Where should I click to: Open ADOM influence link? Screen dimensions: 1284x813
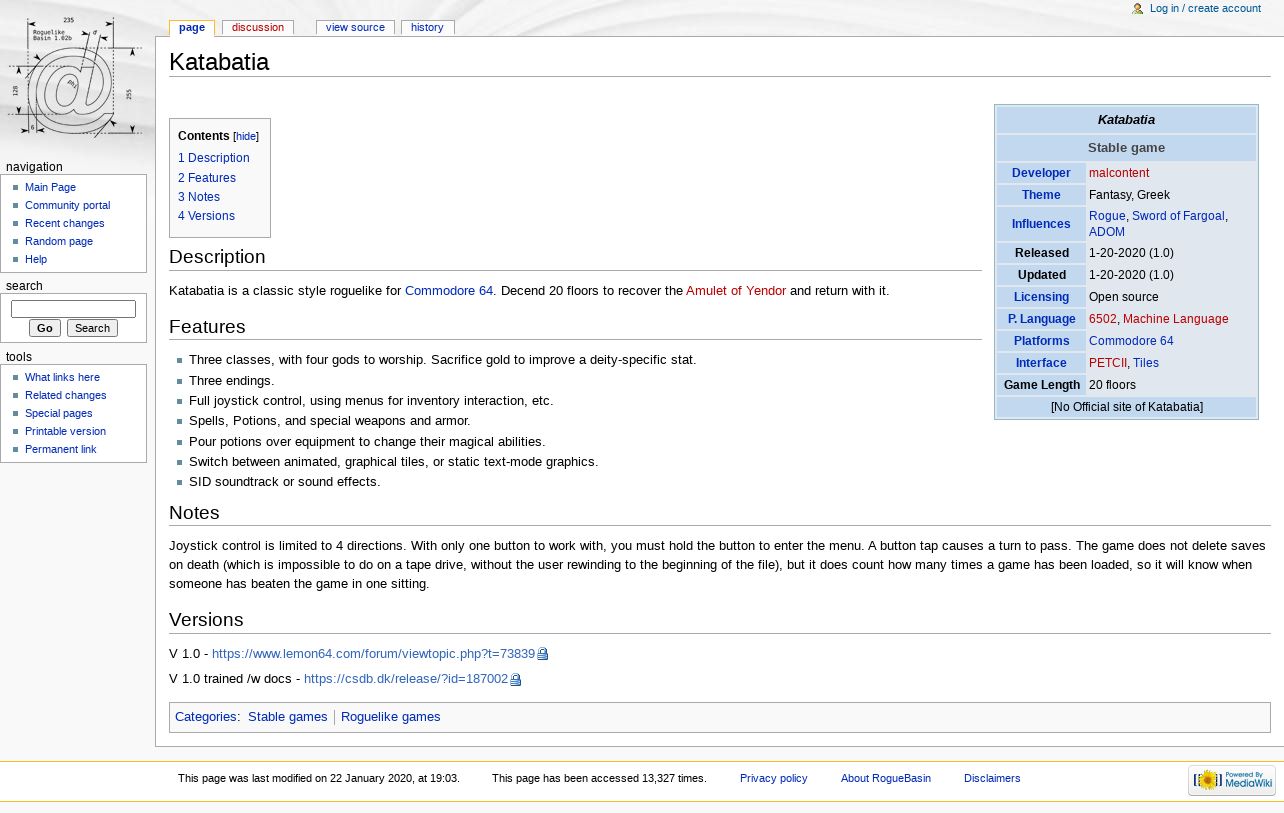1107,232
